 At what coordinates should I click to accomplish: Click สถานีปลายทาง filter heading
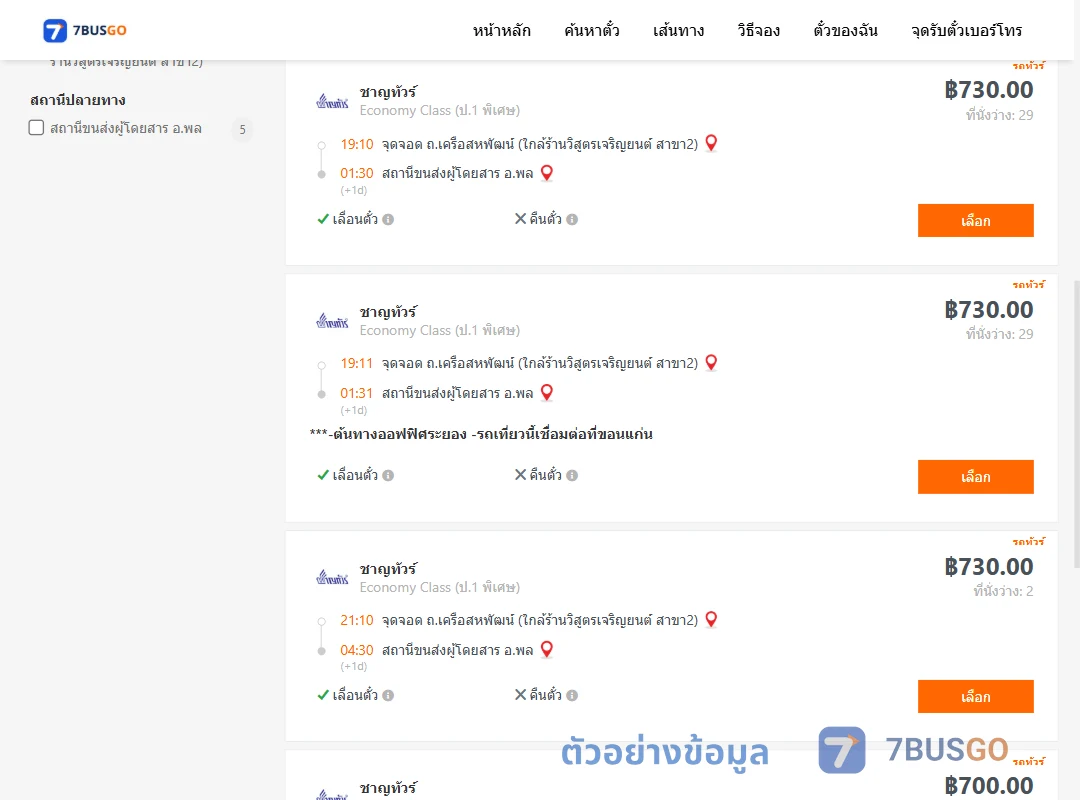coord(78,100)
